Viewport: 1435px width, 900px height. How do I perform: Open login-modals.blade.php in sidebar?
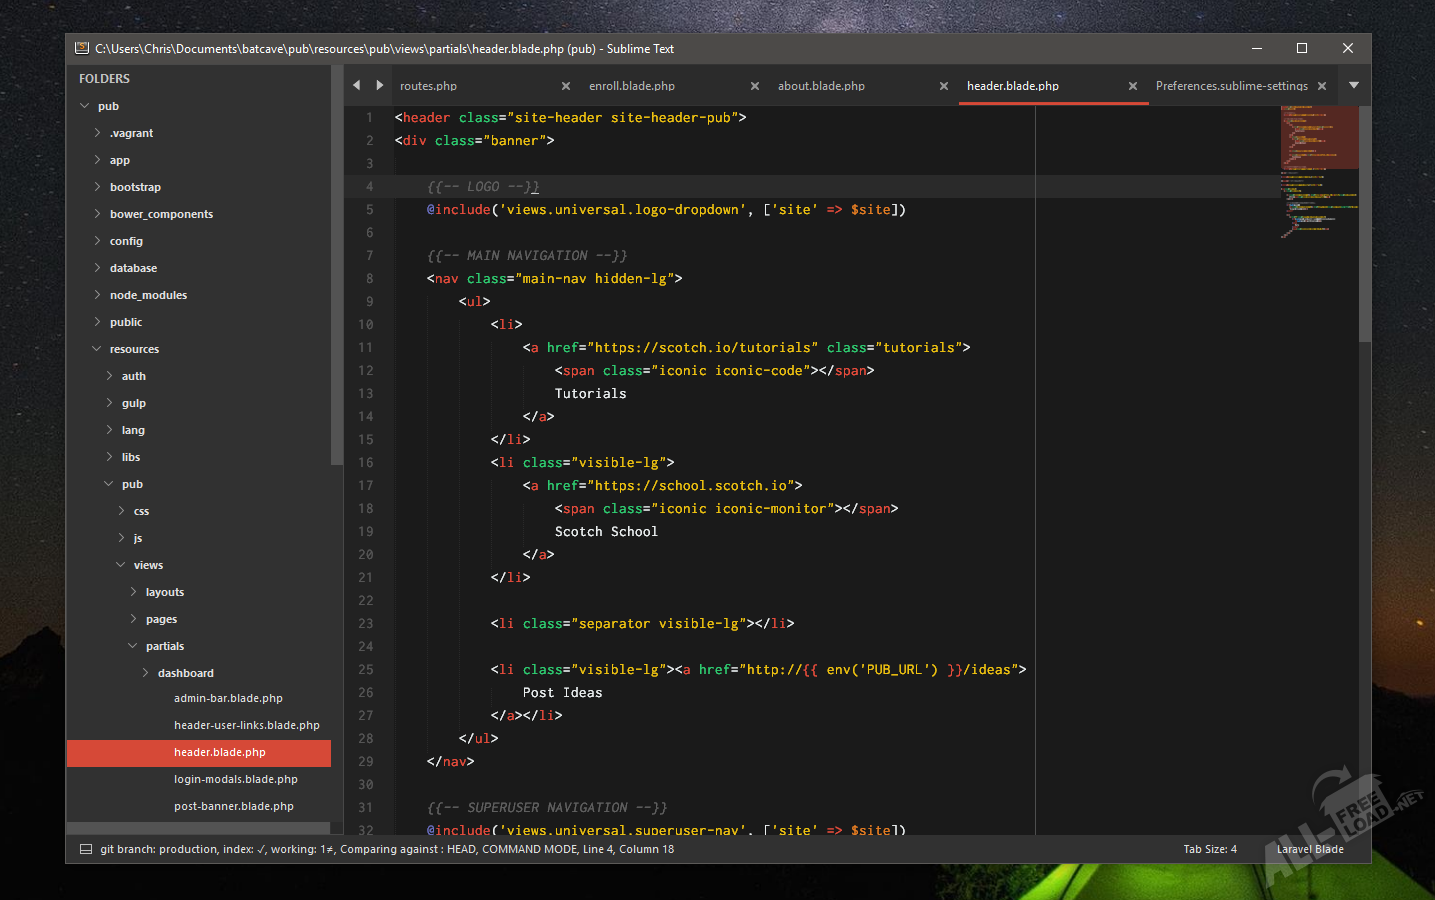click(x=235, y=779)
